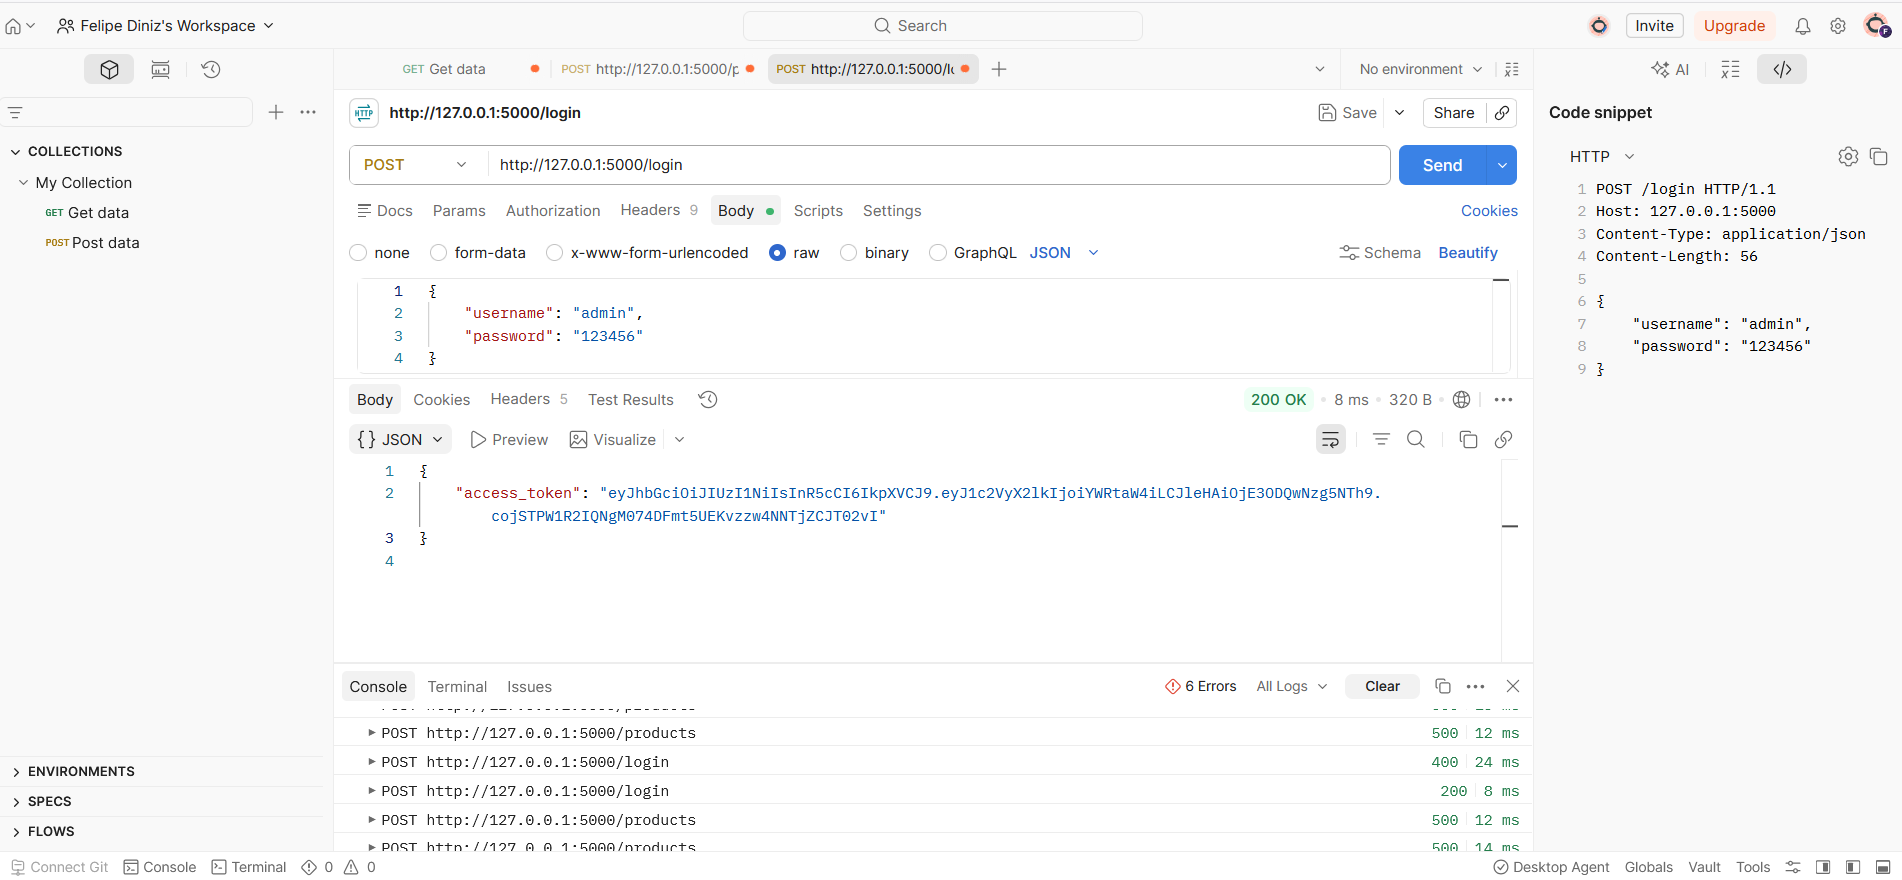
Task: Click the Upgrade button
Action: tap(1734, 26)
